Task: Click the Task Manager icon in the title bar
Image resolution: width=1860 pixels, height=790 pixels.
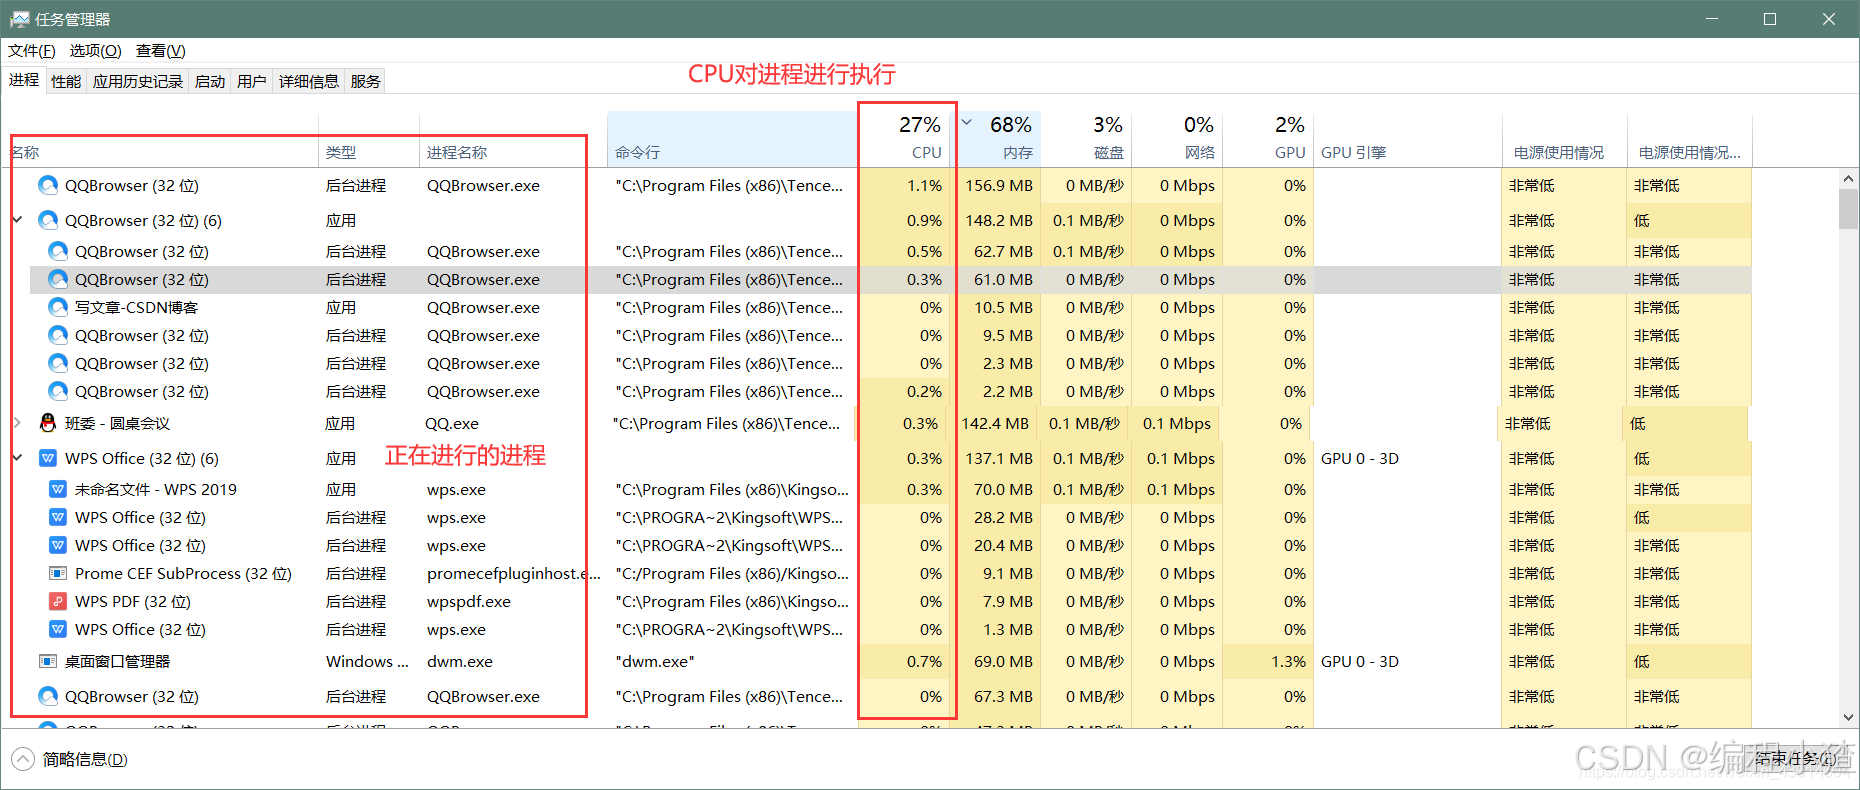Action: [19, 19]
